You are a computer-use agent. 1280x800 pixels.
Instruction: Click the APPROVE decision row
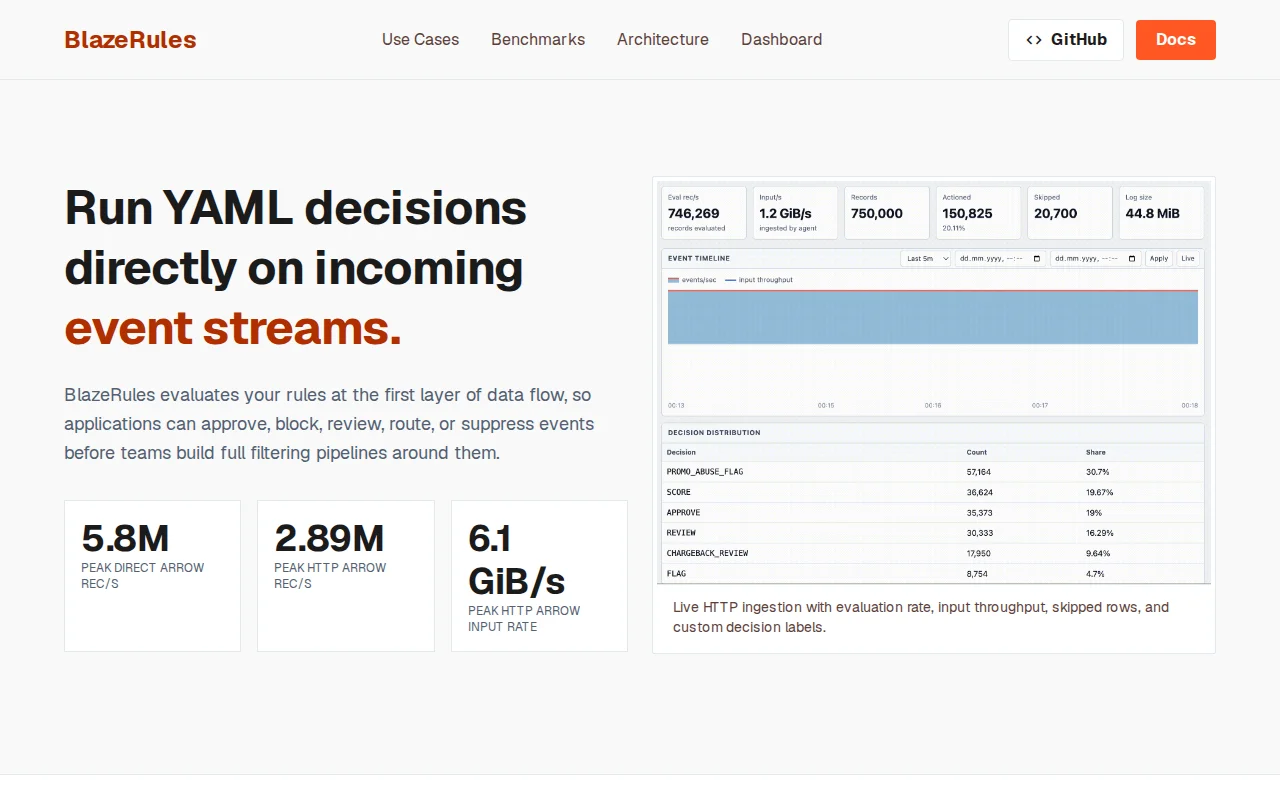coord(933,512)
